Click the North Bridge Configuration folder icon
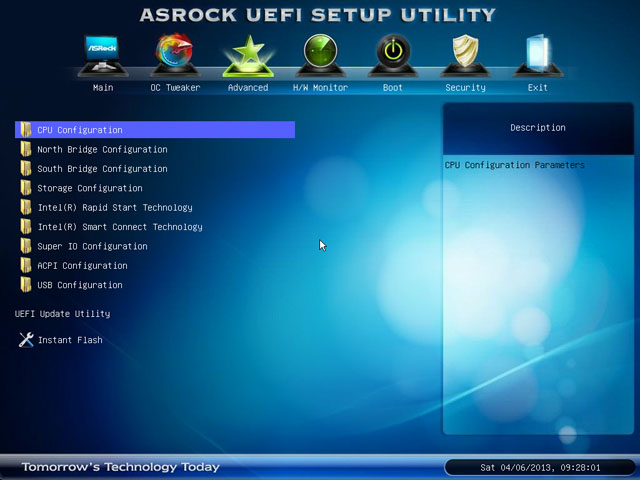 [26, 149]
